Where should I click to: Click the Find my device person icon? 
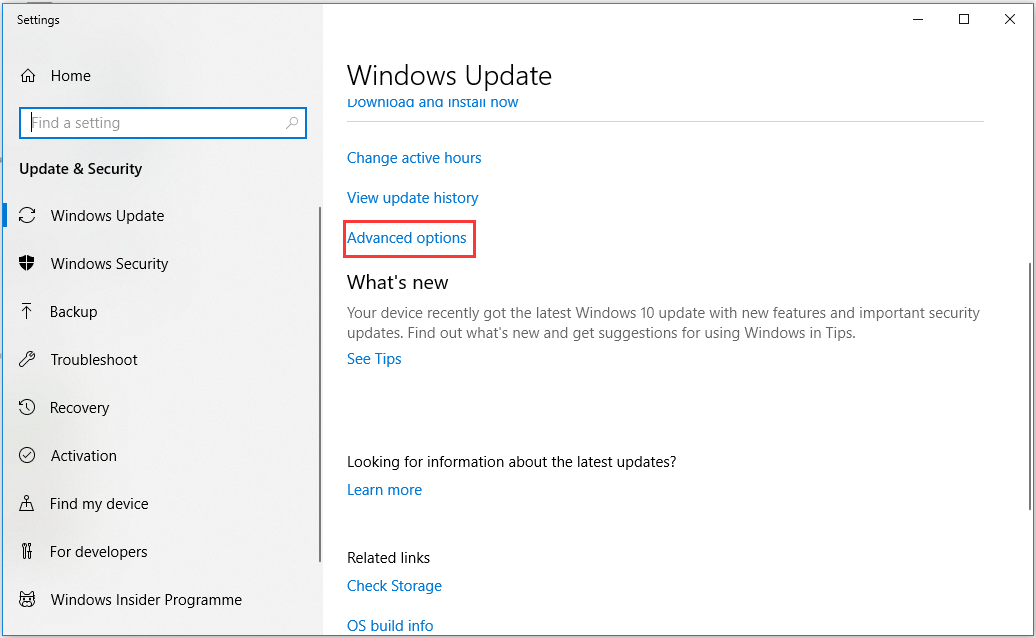coord(26,503)
